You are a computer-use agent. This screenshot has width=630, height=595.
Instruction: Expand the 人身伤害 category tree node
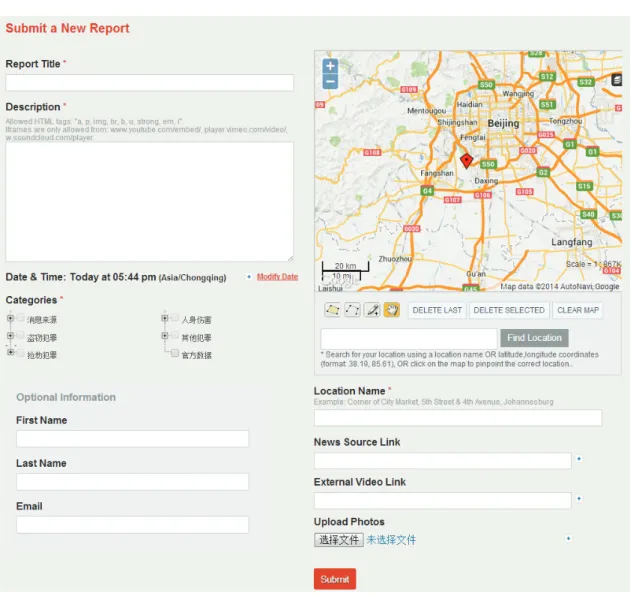(164, 318)
